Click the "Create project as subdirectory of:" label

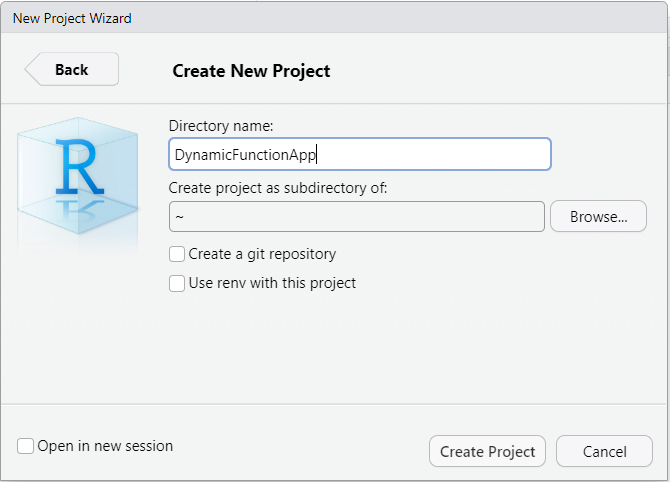[277, 188]
